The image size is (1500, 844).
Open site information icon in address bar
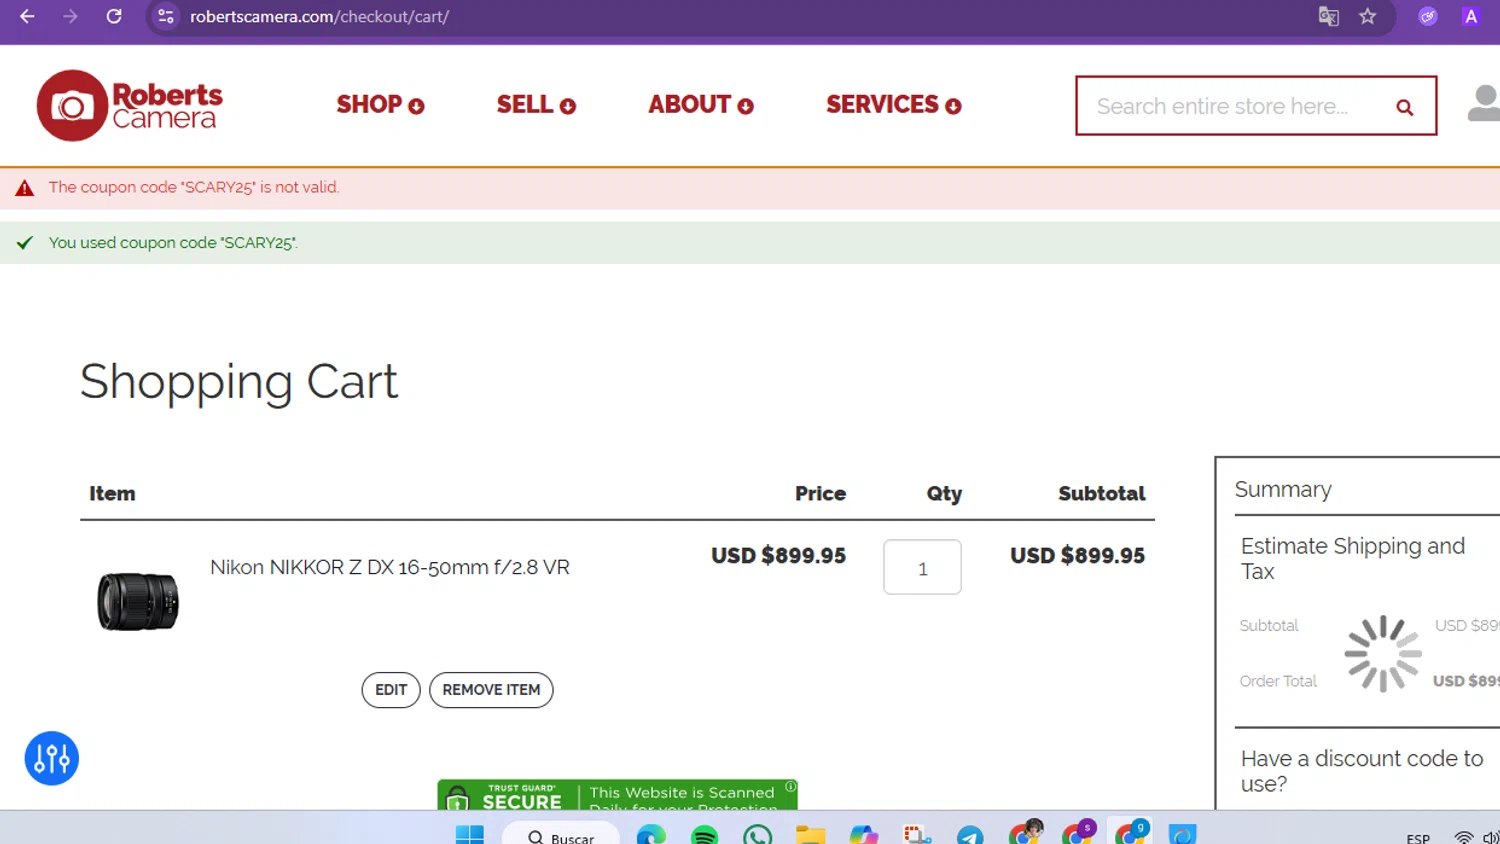(166, 16)
